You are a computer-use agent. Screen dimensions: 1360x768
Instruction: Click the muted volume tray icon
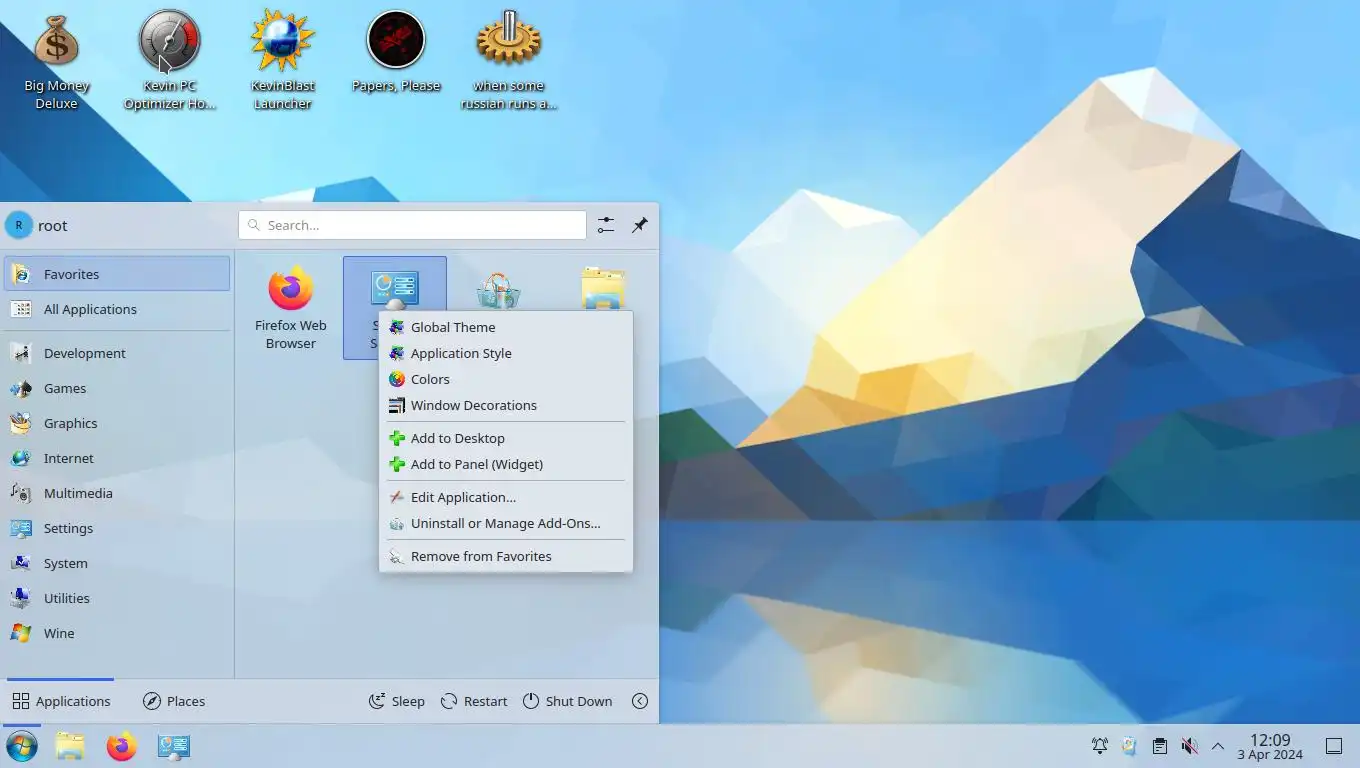pyautogui.click(x=1189, y=746)
